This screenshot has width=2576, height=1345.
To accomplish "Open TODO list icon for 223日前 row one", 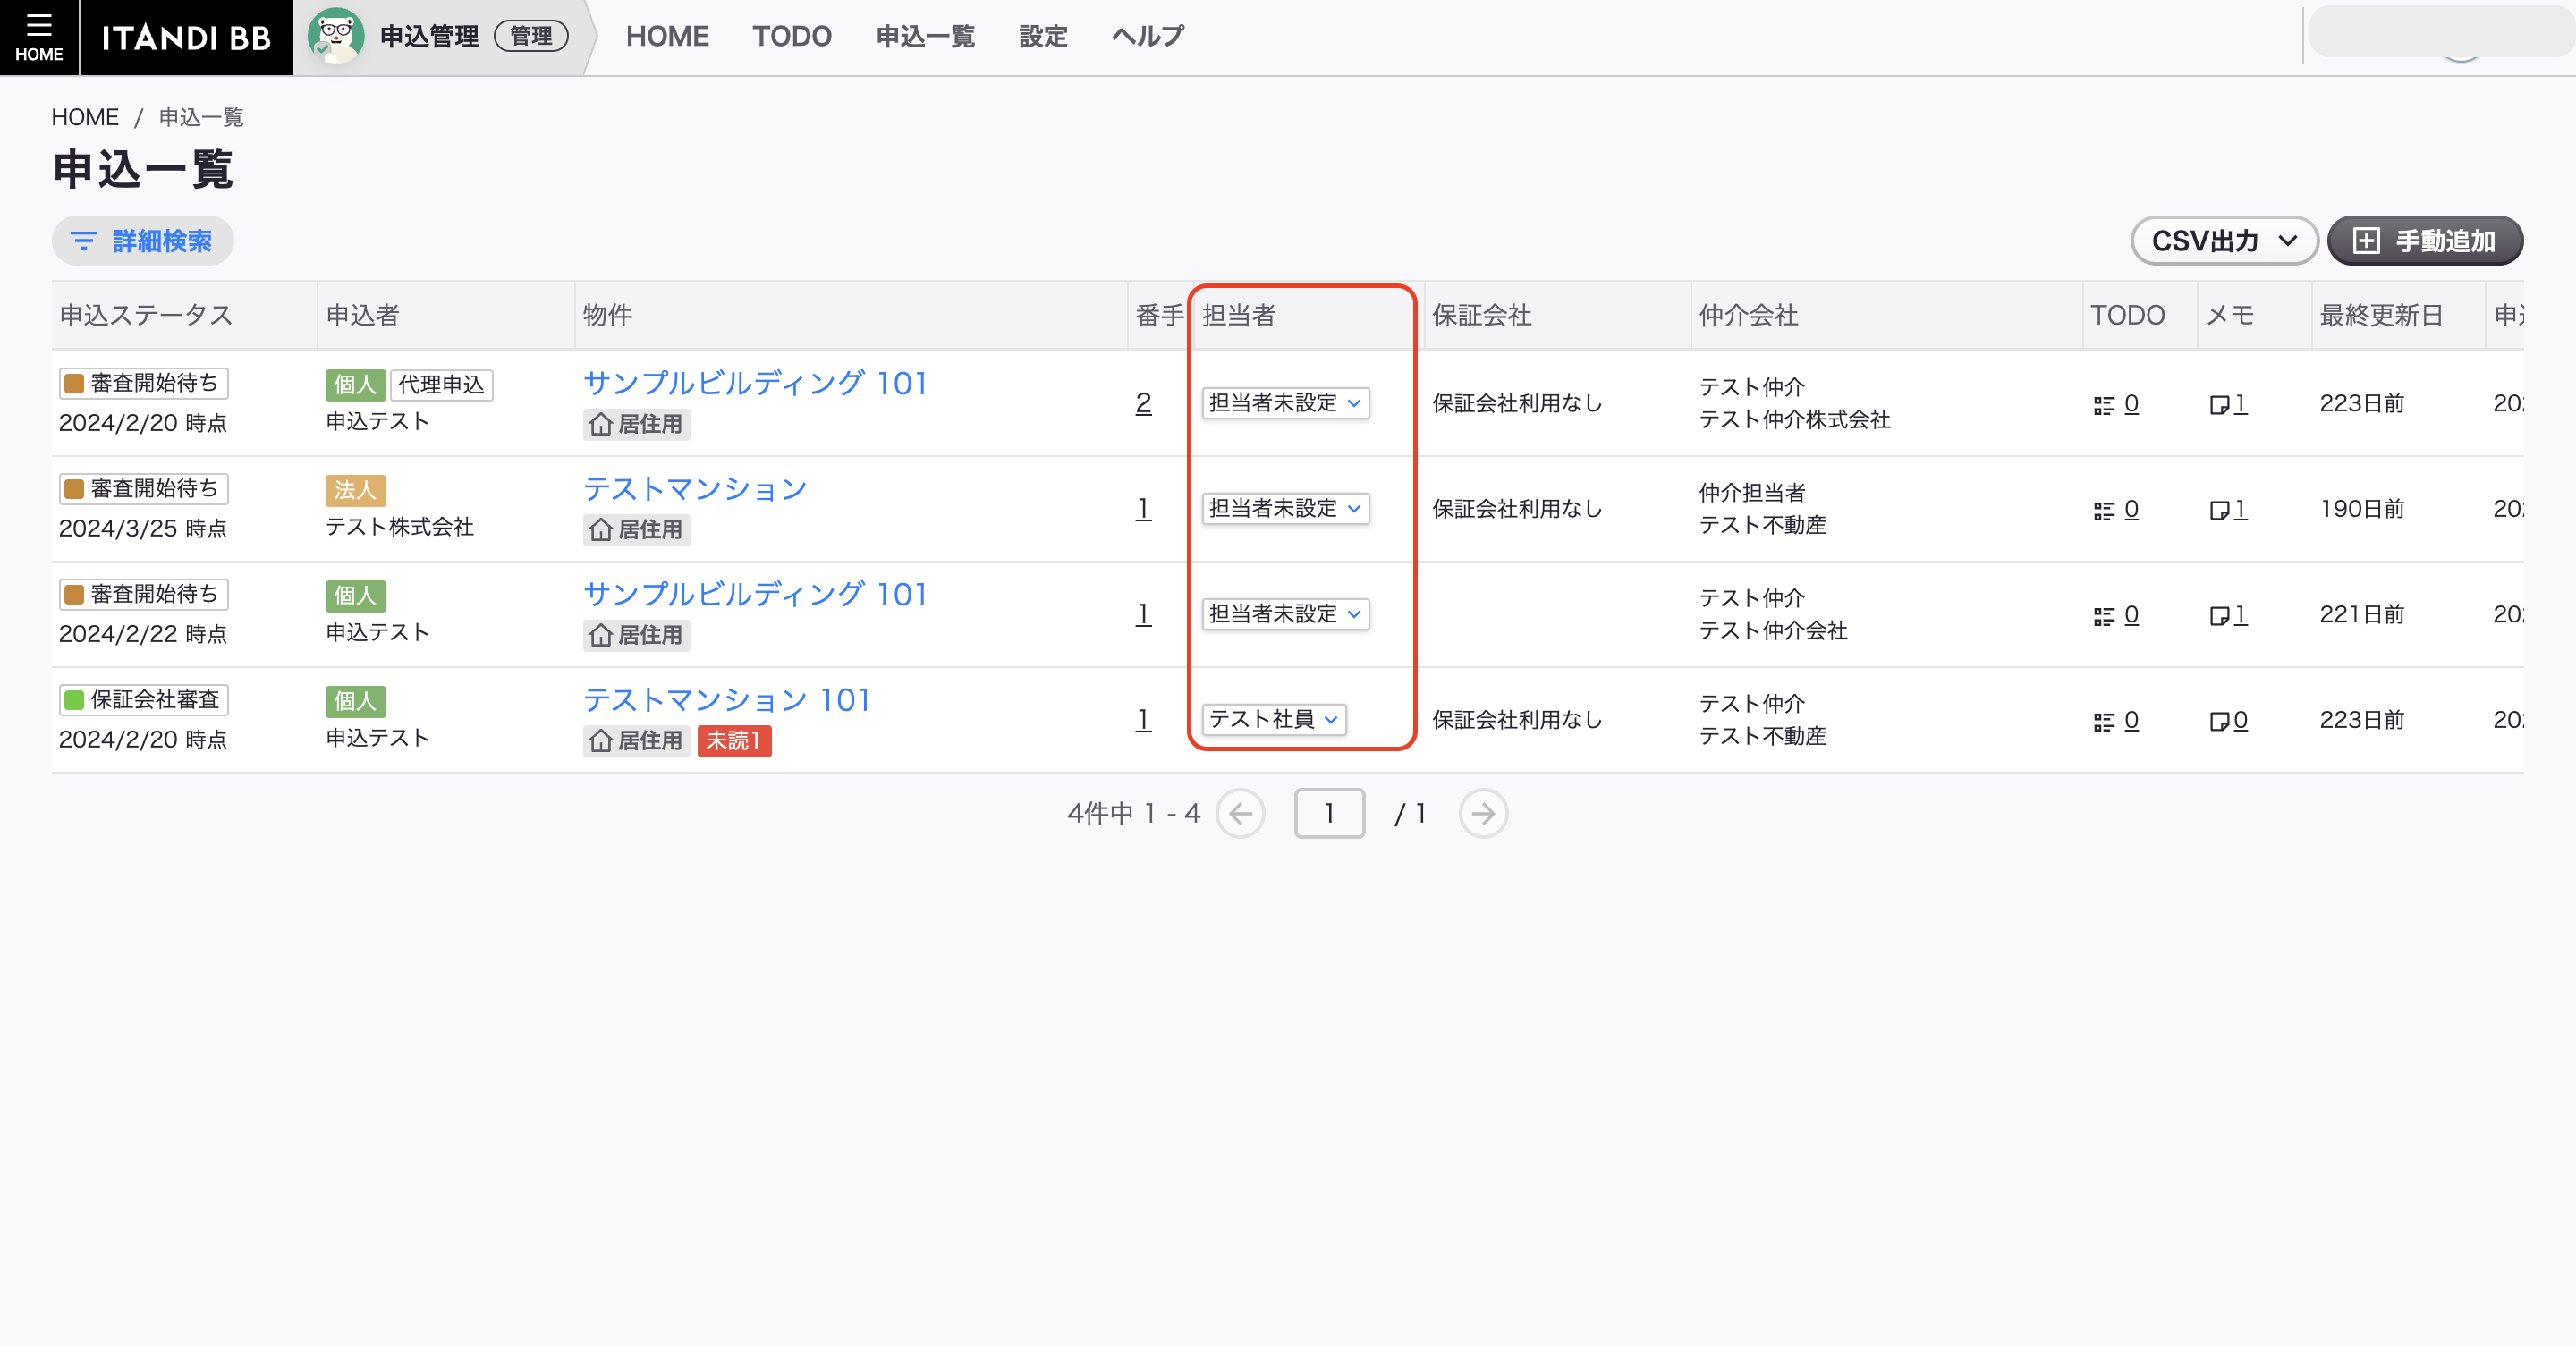I will pos(2104,405).
